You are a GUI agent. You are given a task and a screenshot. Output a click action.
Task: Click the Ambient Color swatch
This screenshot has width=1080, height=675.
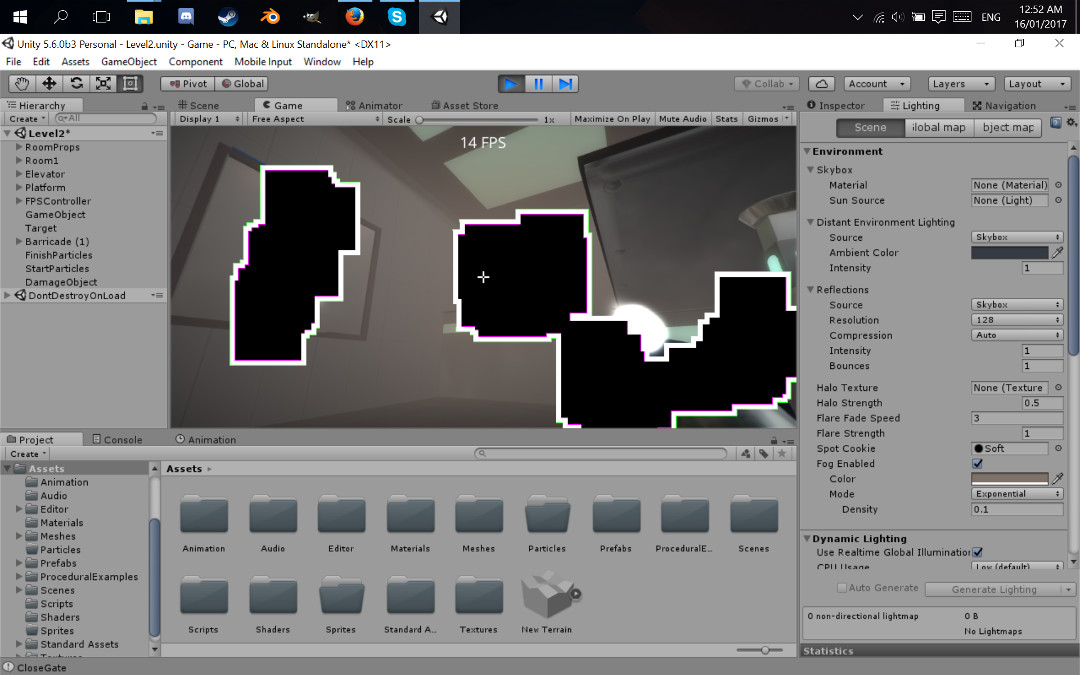(1009, 253)
